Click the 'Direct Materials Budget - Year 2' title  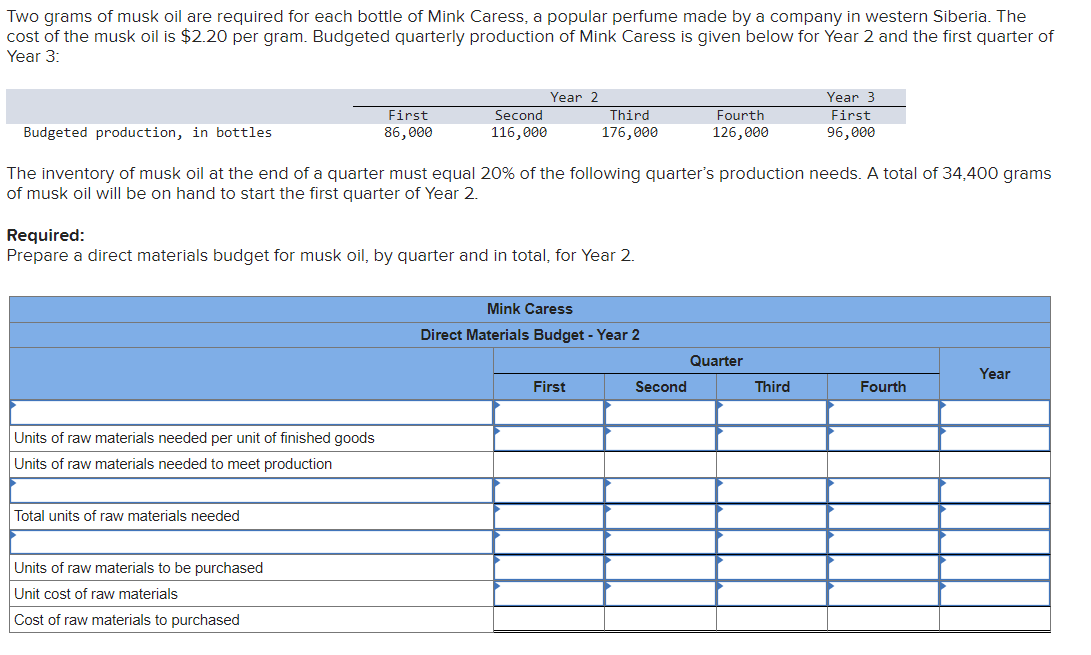529,335
